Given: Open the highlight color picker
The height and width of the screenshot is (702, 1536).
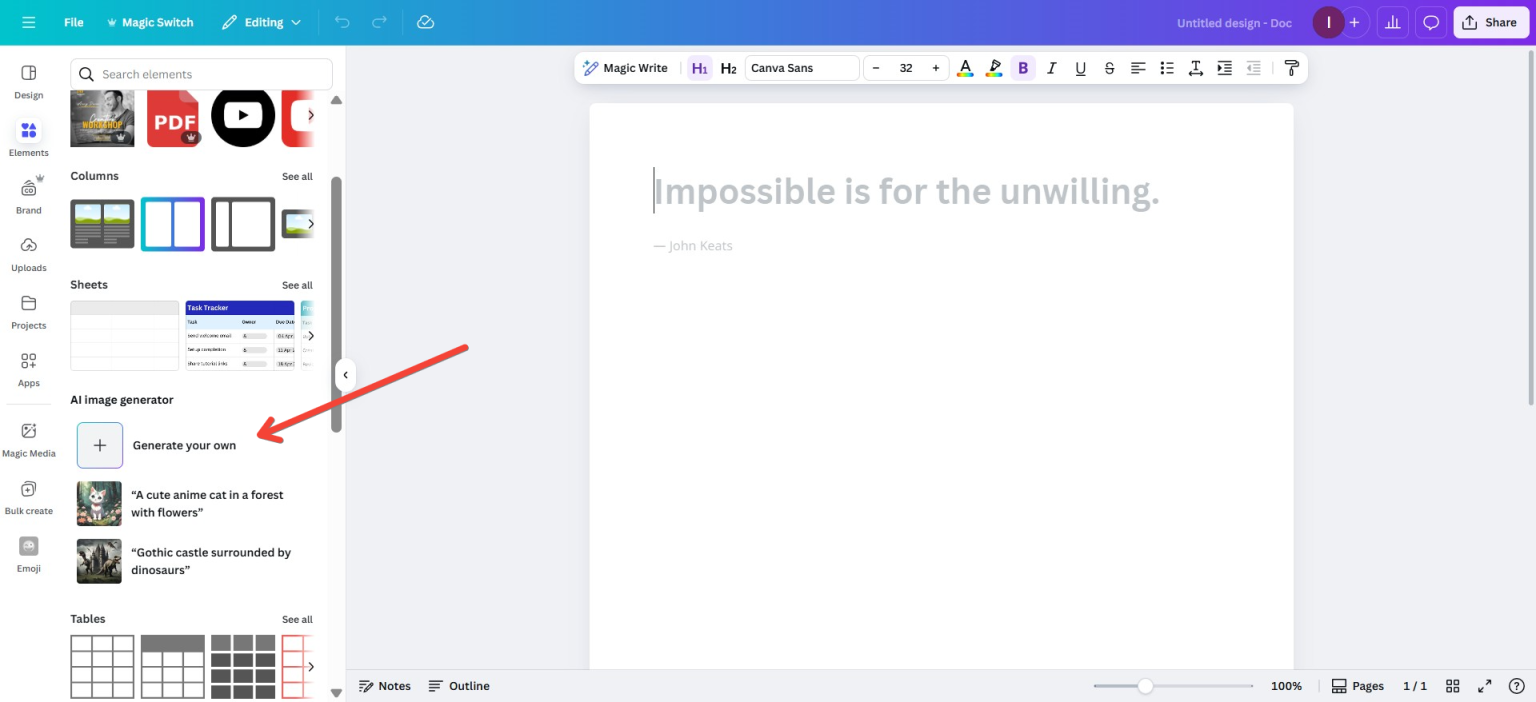Looking at the screenshot, I should click(x=994, y=68).
